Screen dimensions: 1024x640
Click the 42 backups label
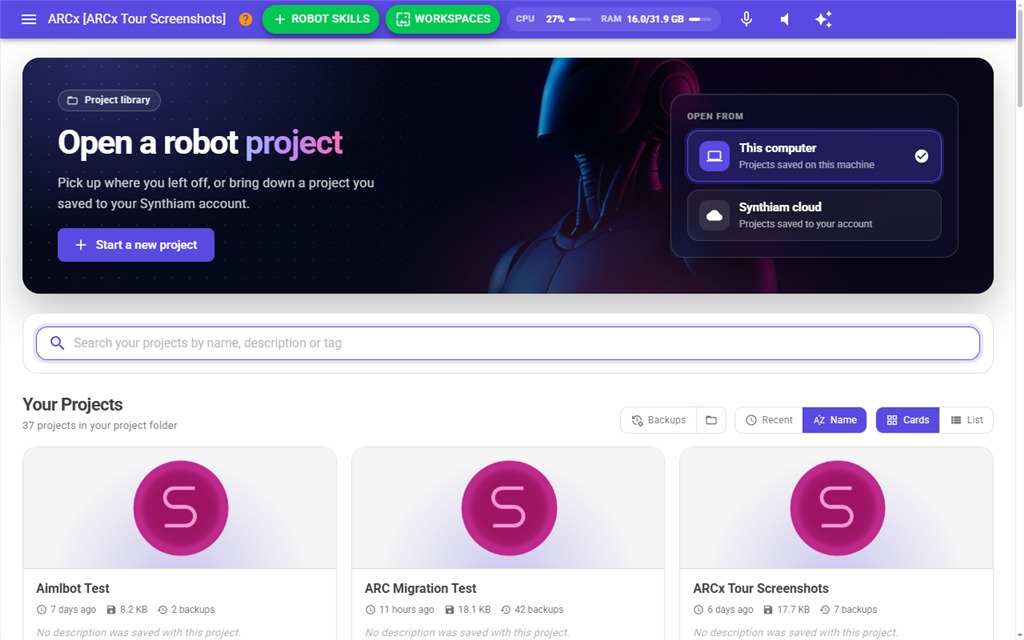click(x=532, y=609)
